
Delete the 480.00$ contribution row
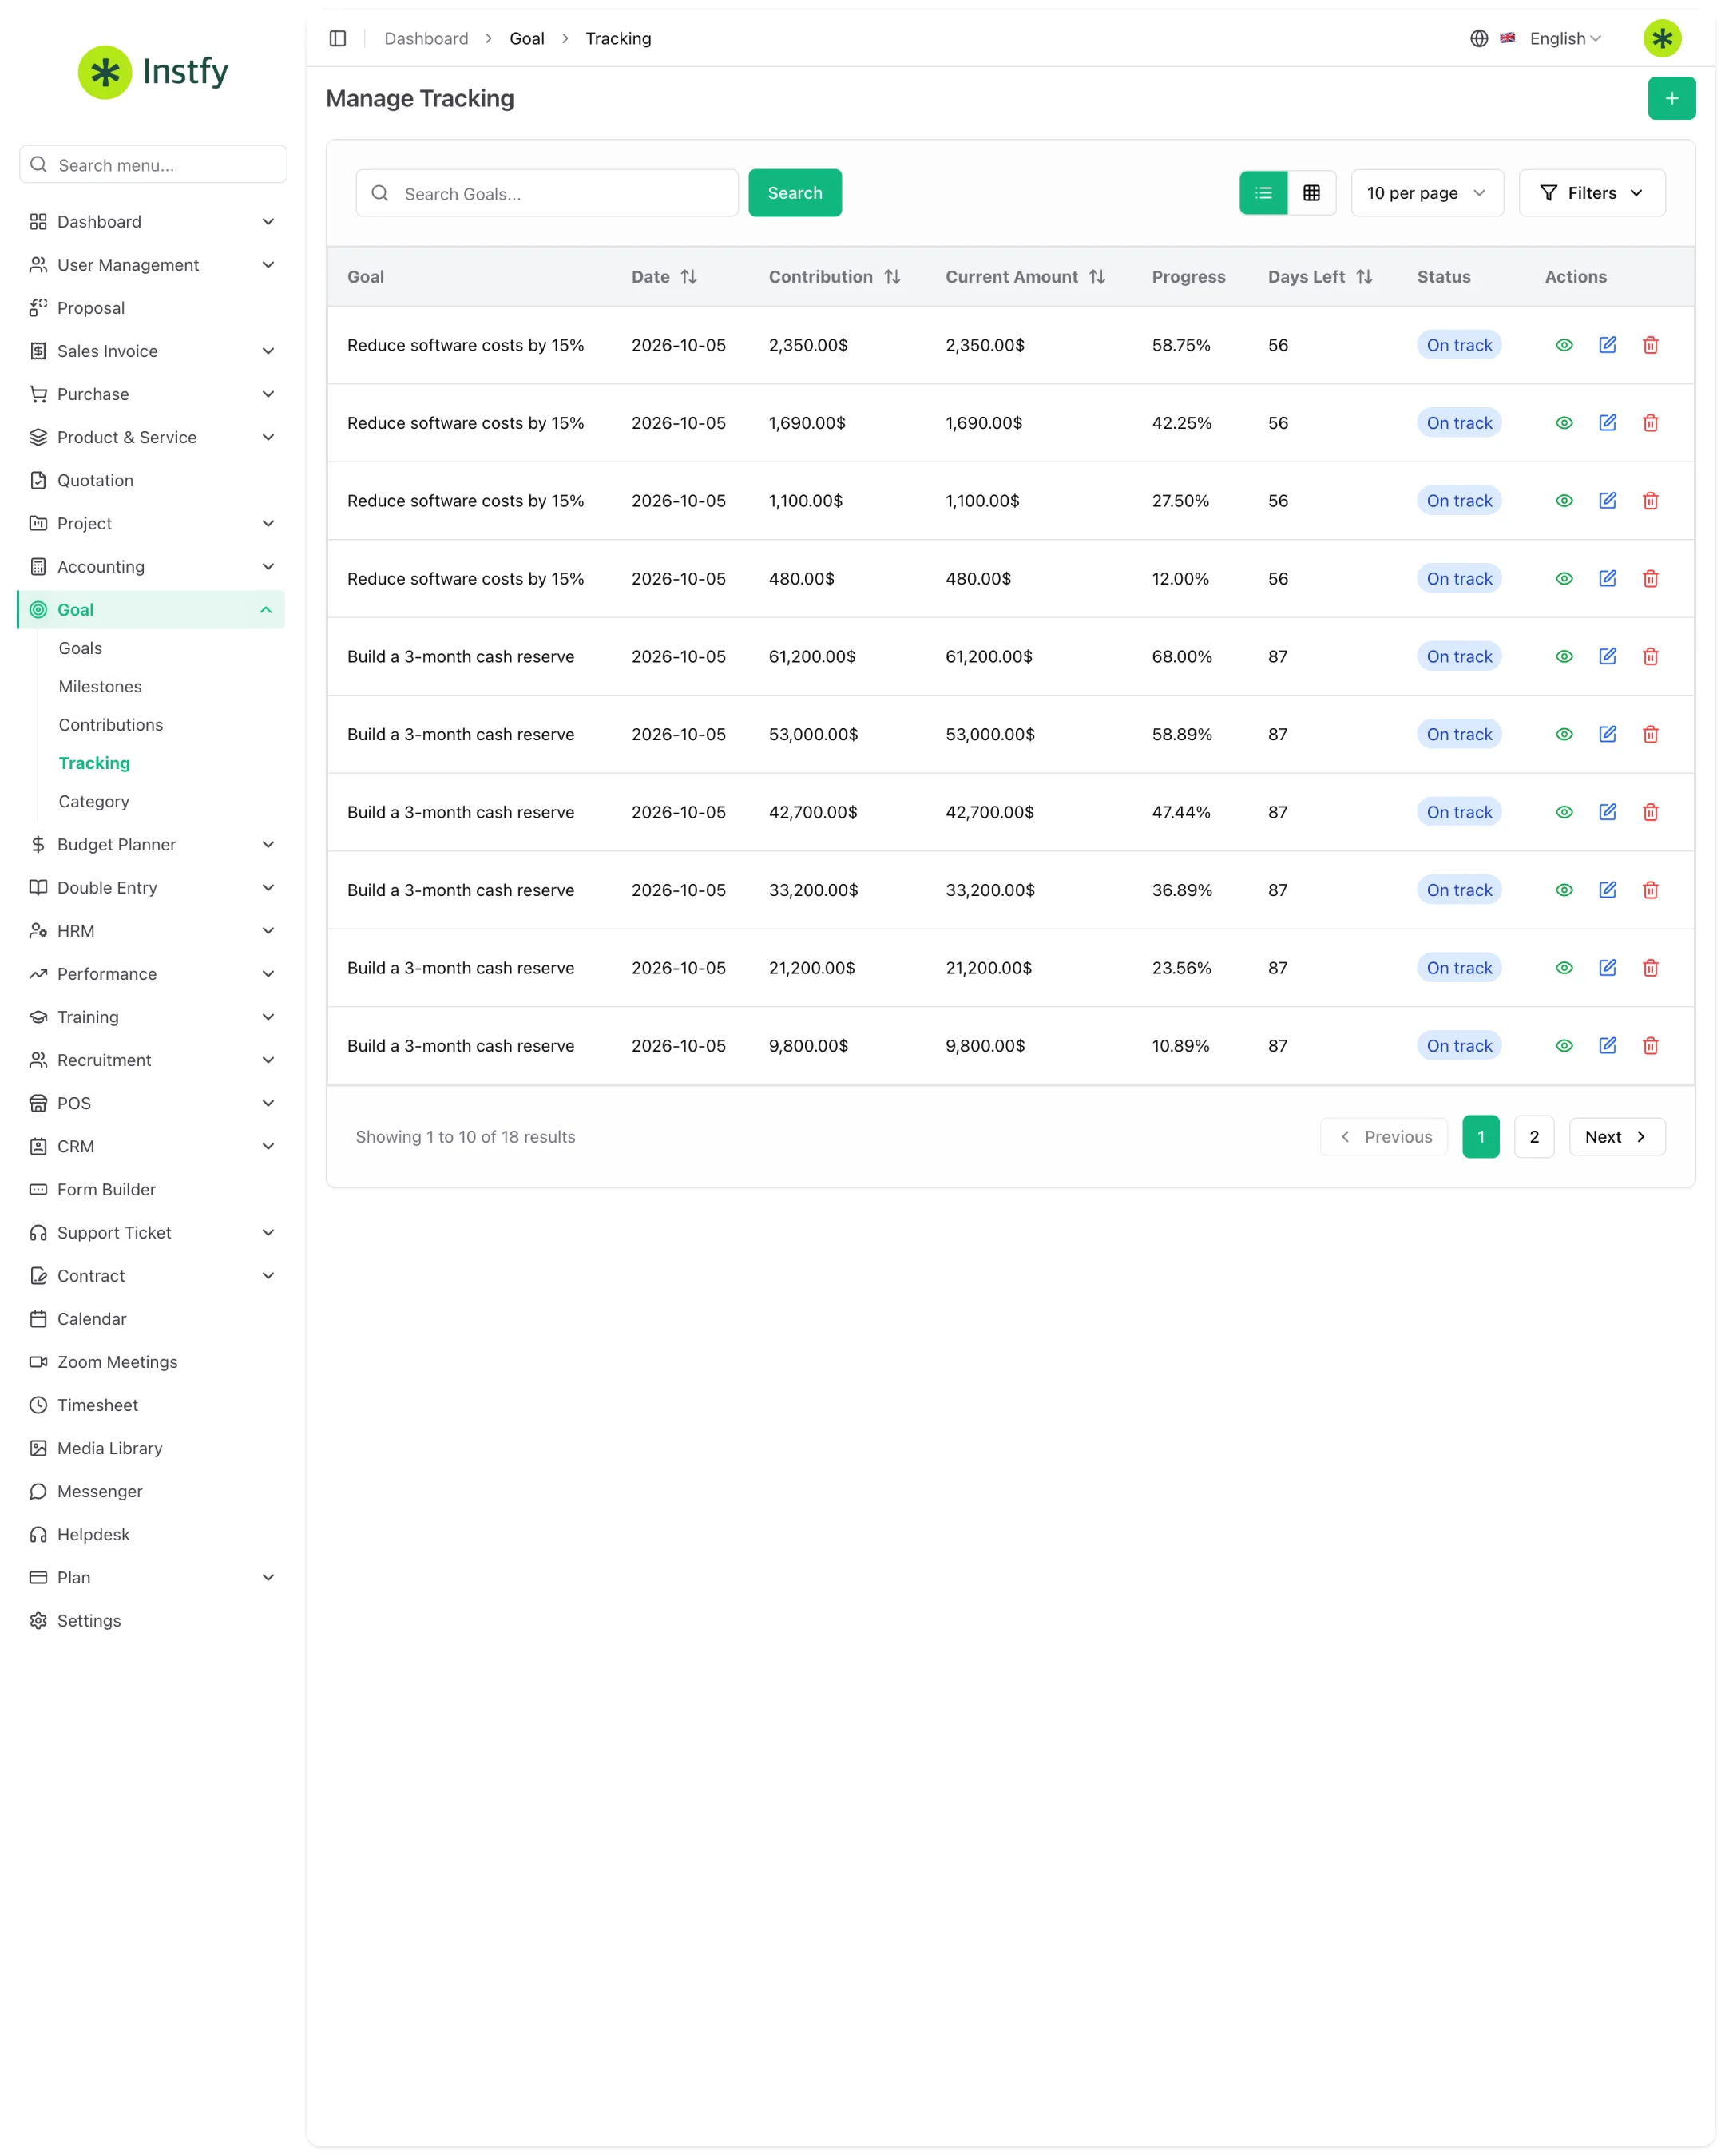click(x=1649, y=579)
